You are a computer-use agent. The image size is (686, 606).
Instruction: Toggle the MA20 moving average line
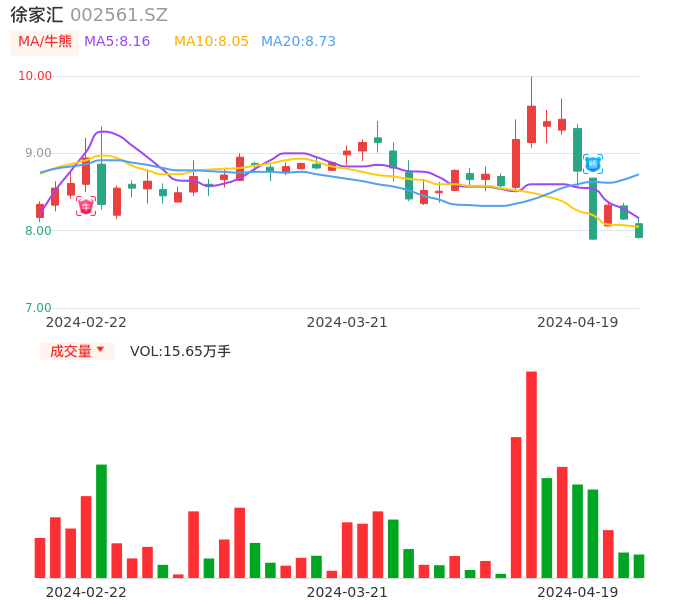298,42
